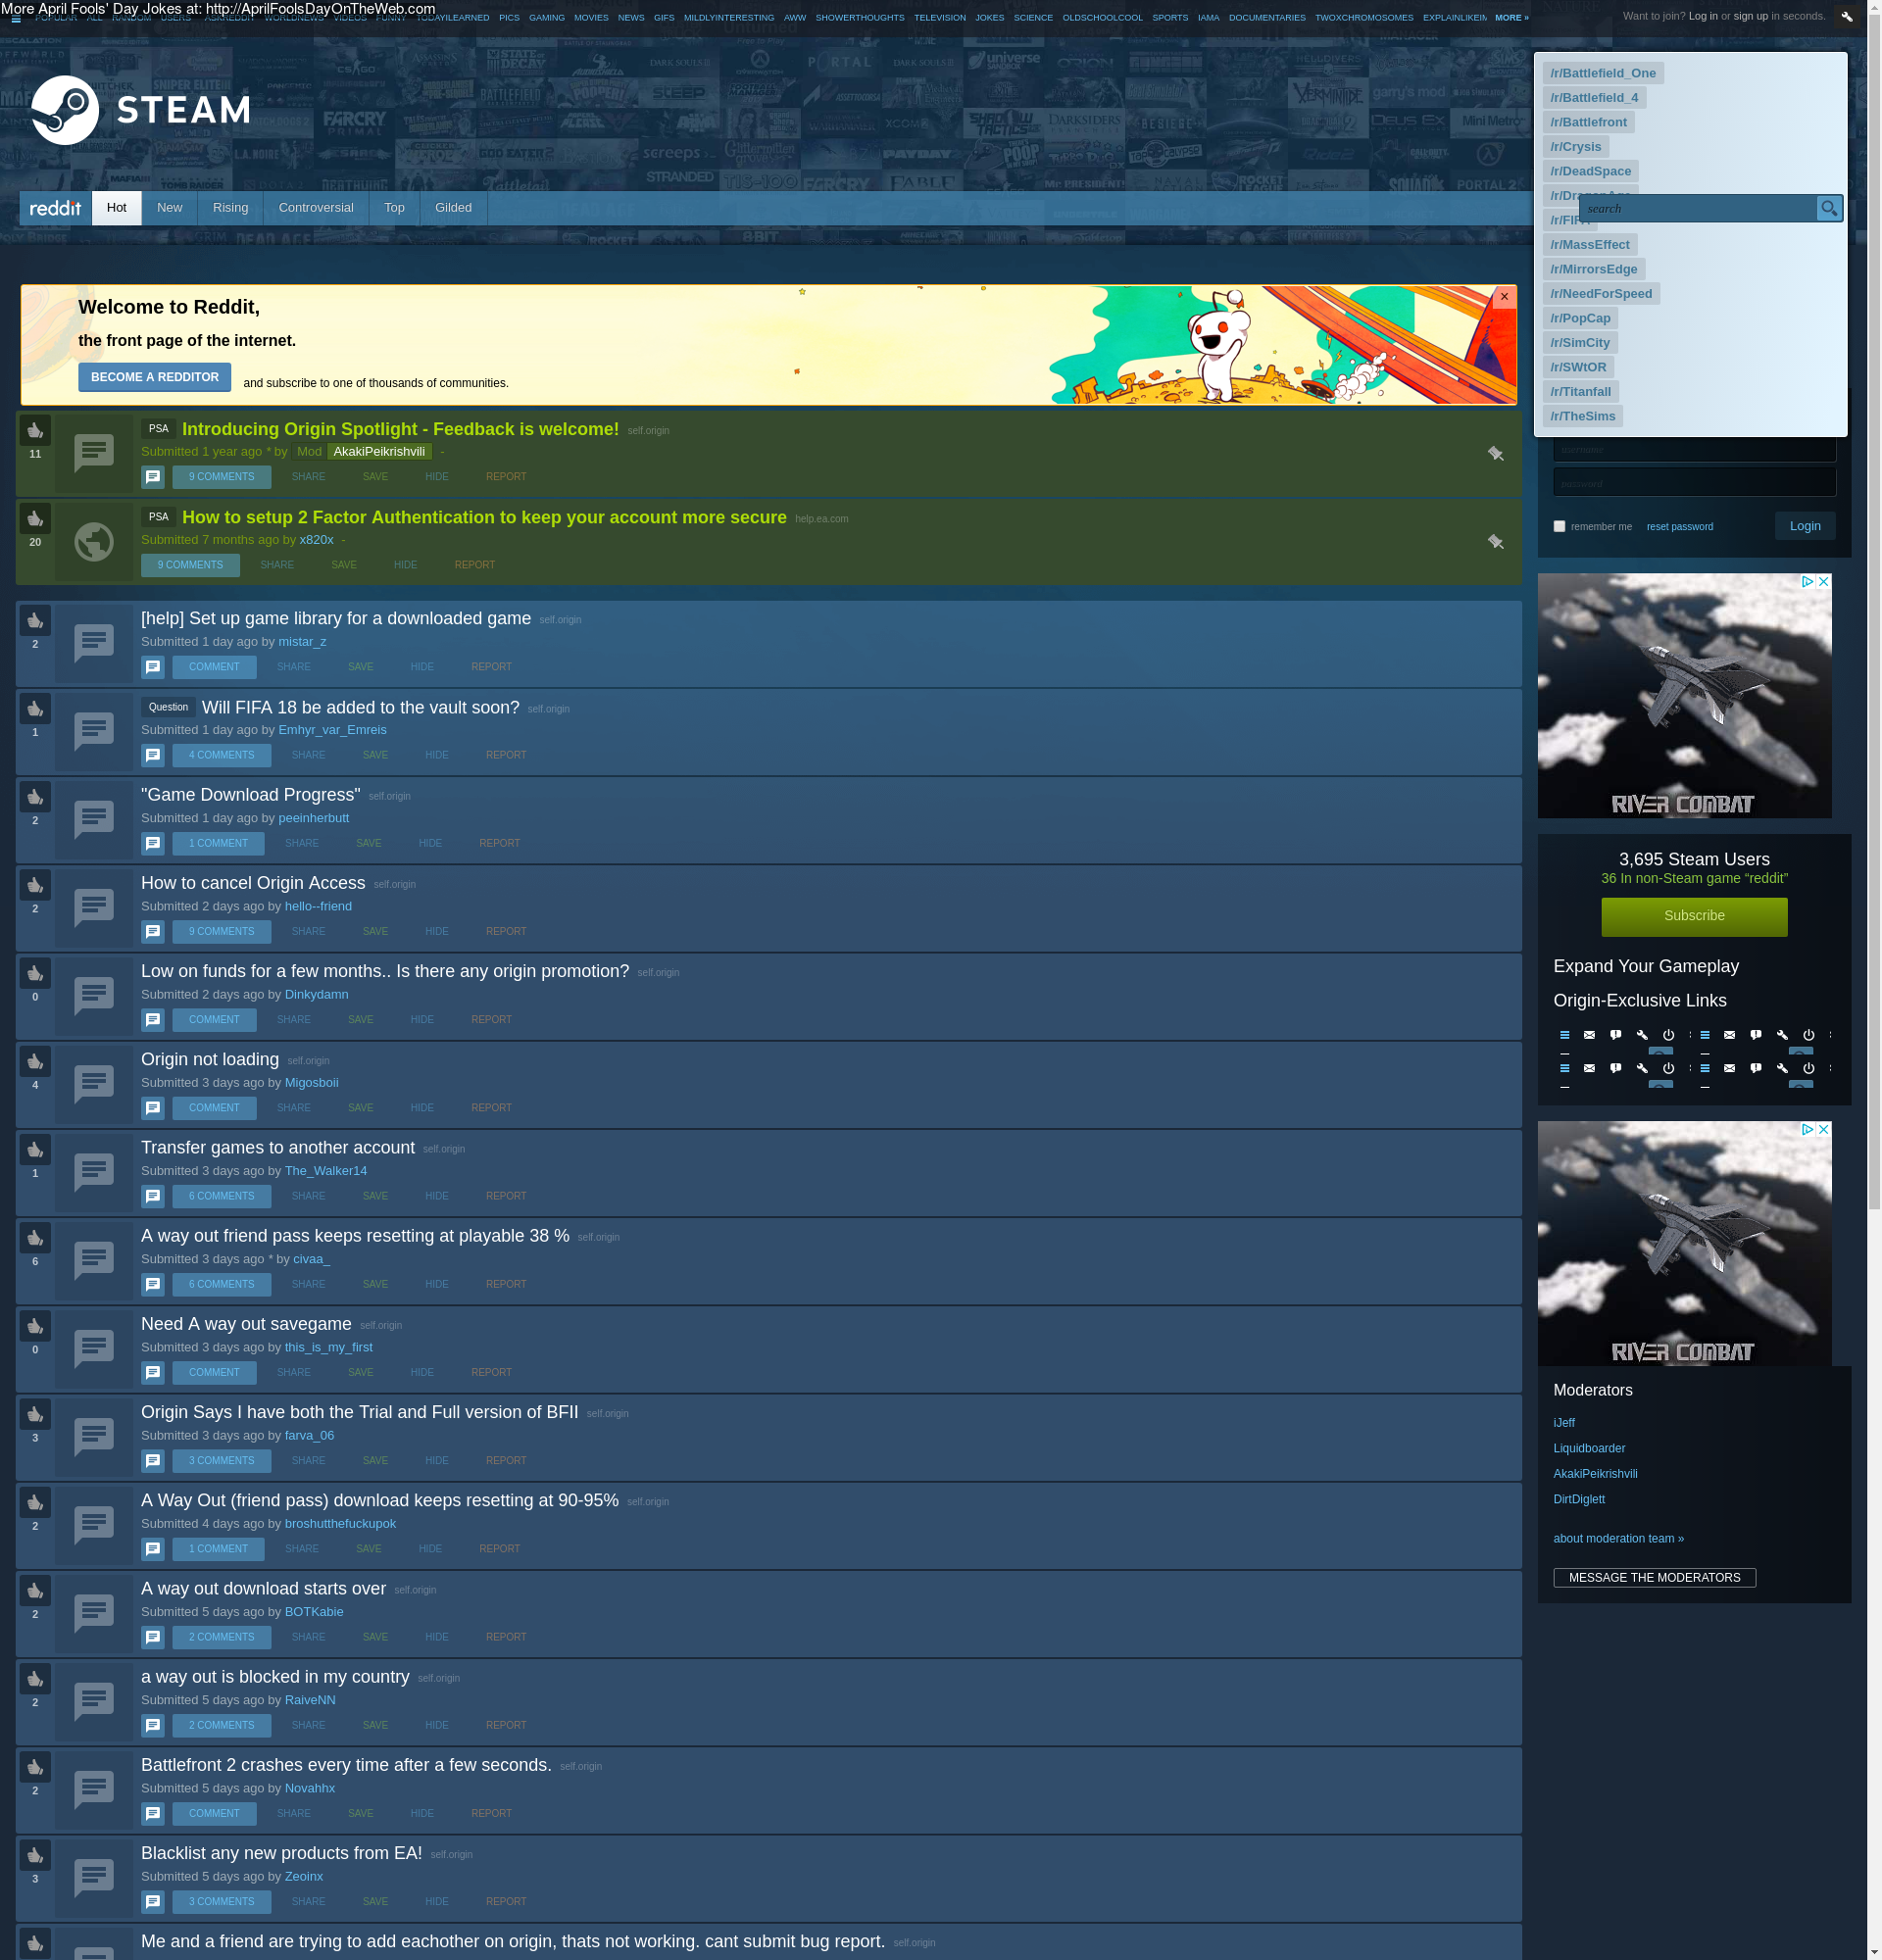Subscribe to the subreddit
Viewport: 1882px width, 1960px height.
(1693, 916)
